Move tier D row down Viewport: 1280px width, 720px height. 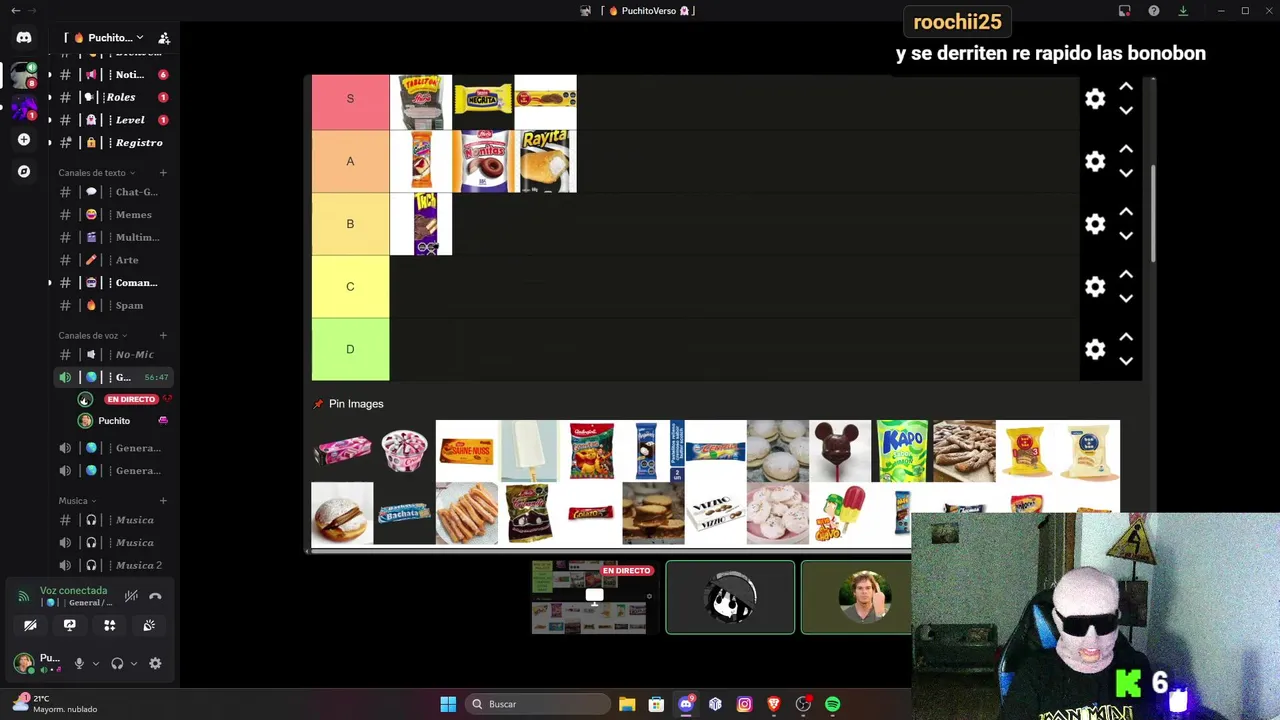1126,362
